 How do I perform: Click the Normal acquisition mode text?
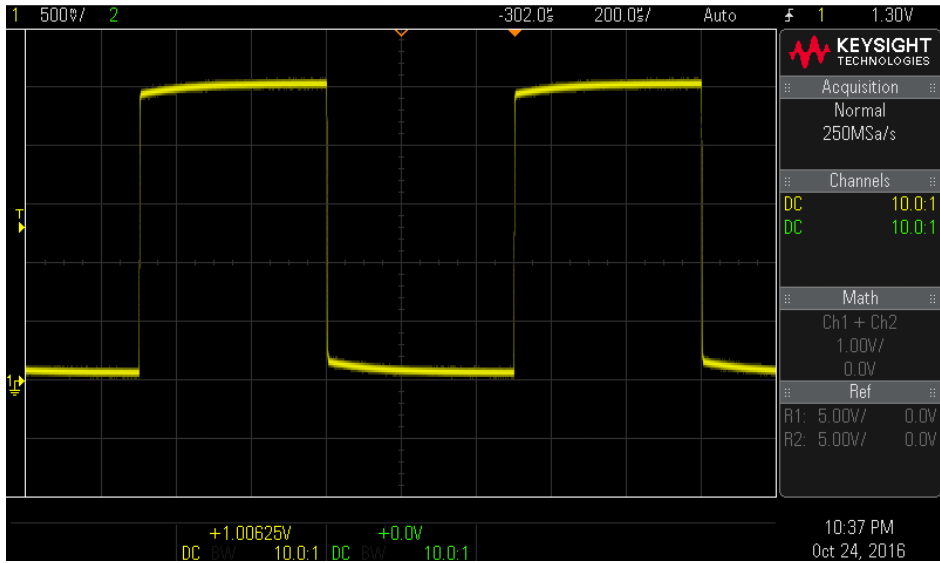(860, 110)
